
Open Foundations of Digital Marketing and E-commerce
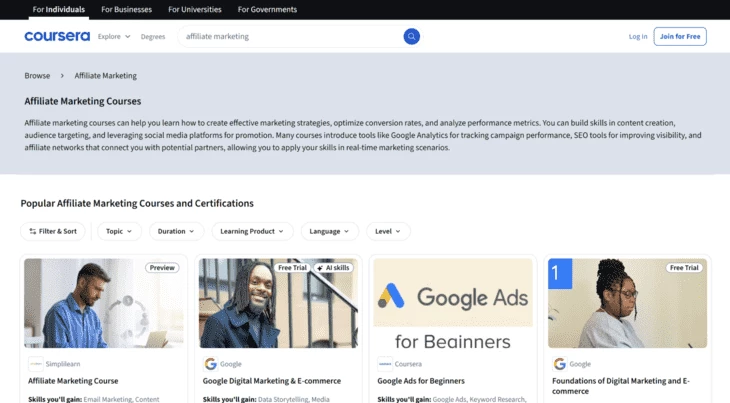(621, 386)
